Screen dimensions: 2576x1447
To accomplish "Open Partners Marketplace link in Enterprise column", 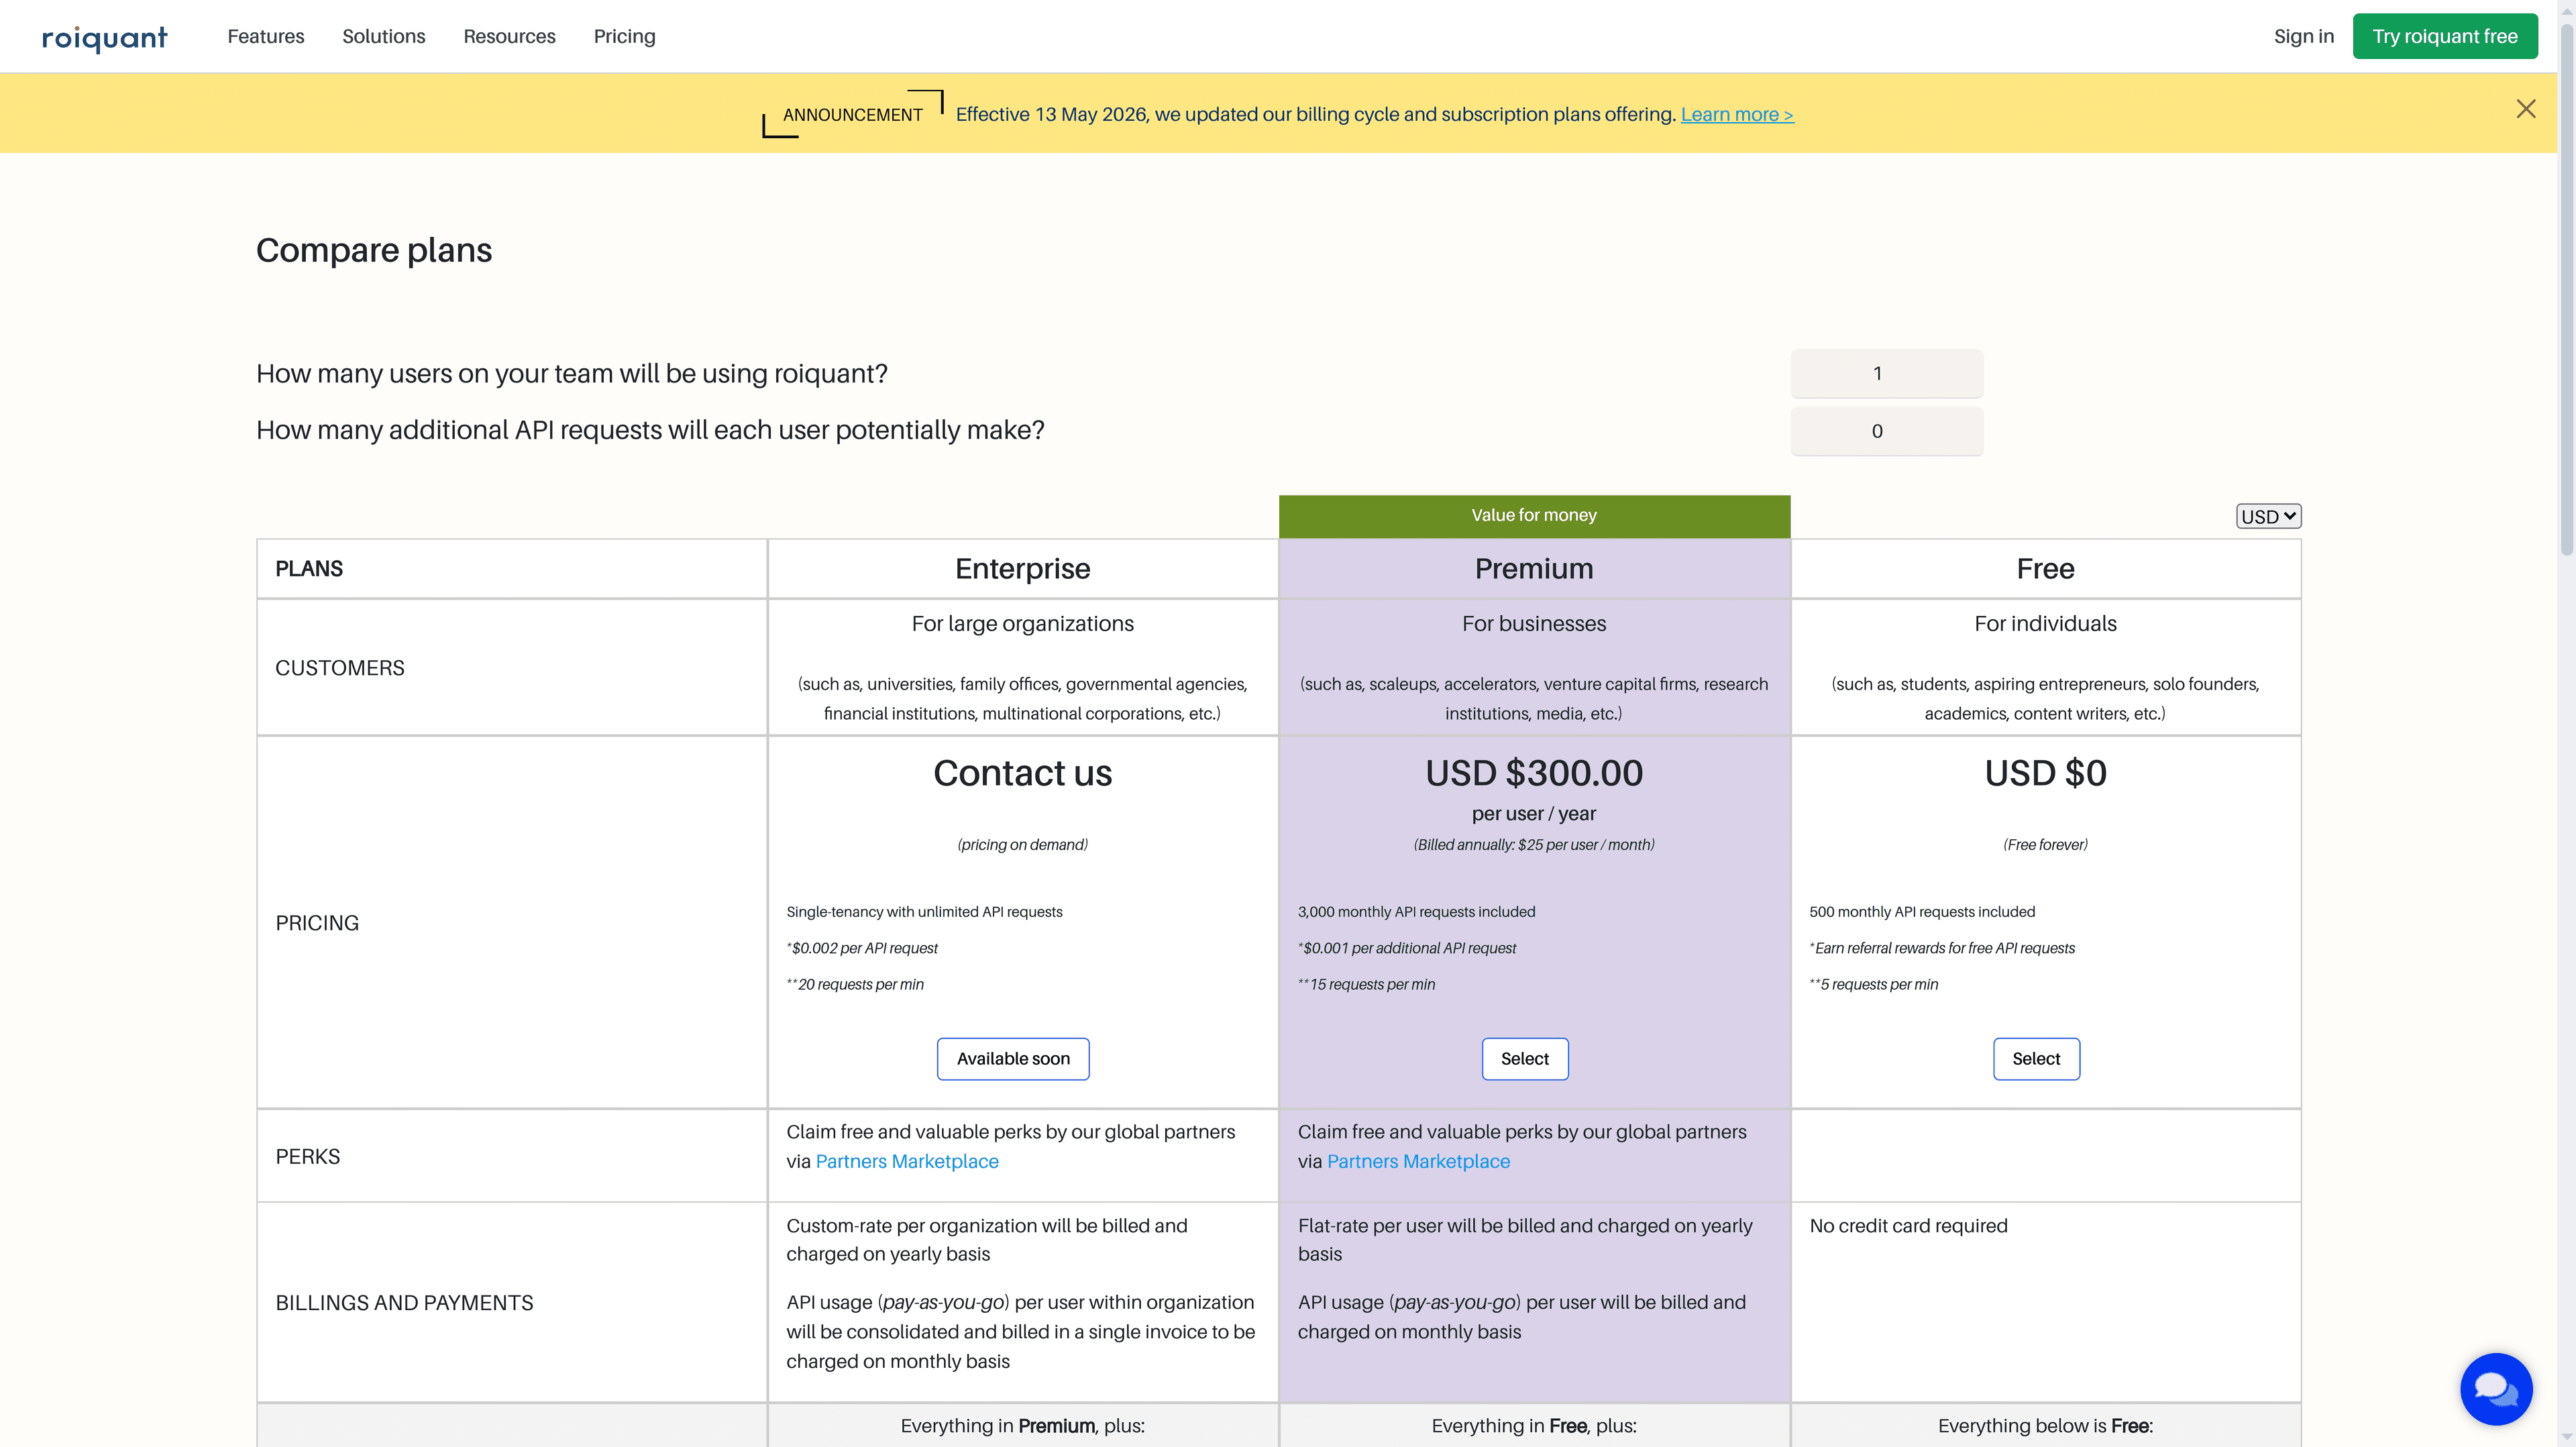I will [907, 1161].
